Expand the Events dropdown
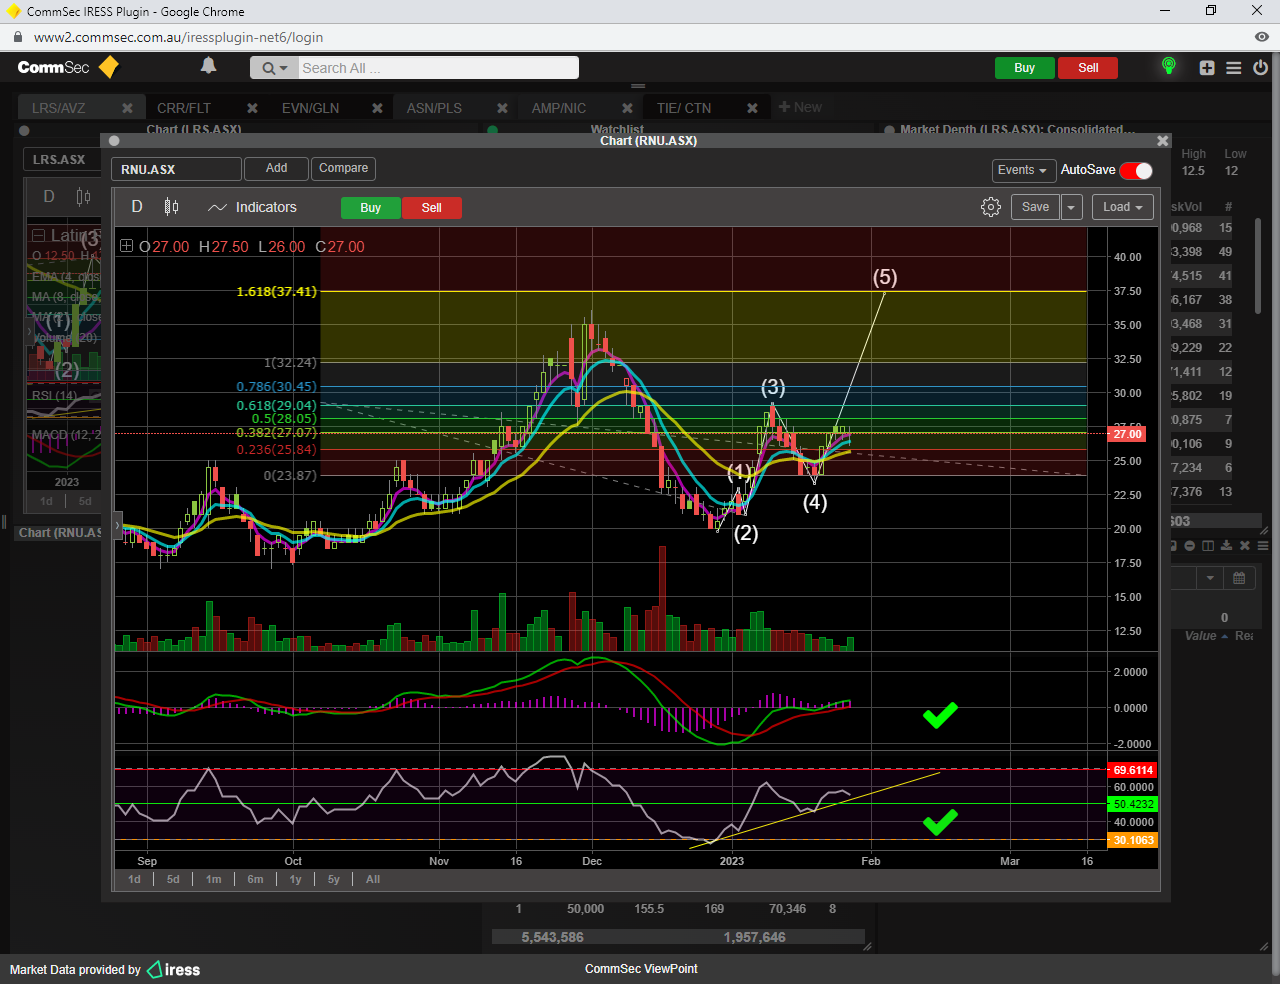This screenshot has height=984, width=1280. [1021, 170]
